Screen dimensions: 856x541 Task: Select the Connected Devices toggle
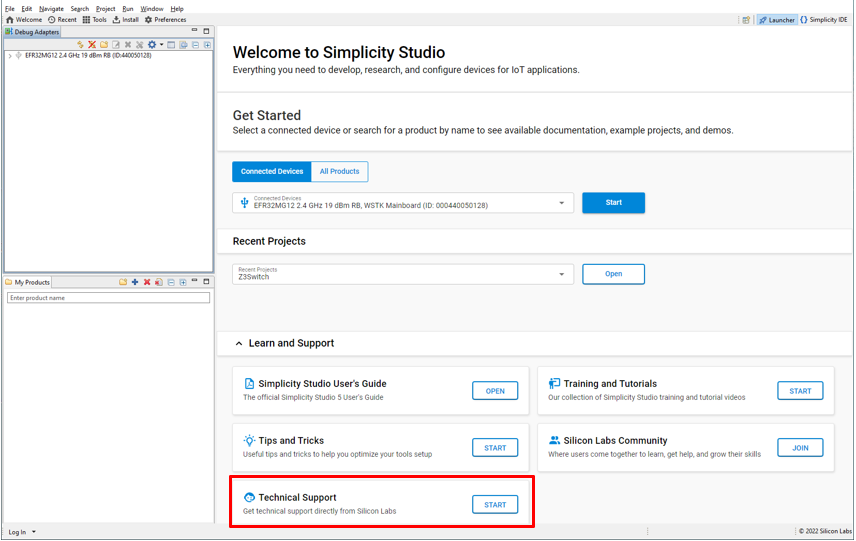271,172
